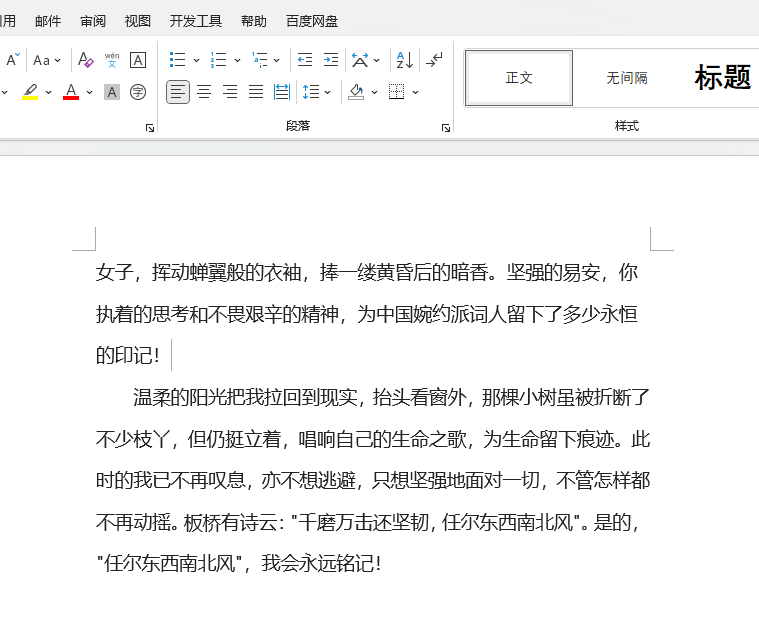759x617 pixels.
Task: Clear all formatting with eraser icon
Action: pyautogui.click(x=86, y=60)
